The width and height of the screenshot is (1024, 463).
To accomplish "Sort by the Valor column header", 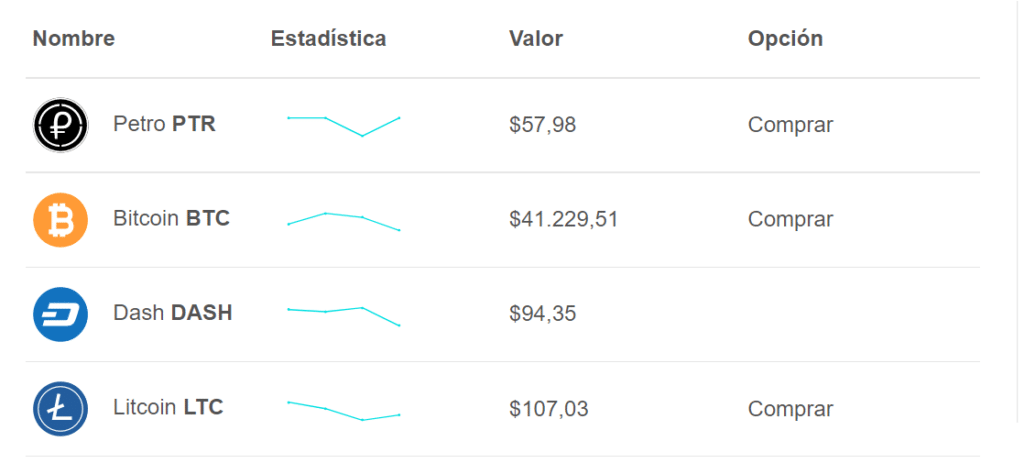I will 536,39.
